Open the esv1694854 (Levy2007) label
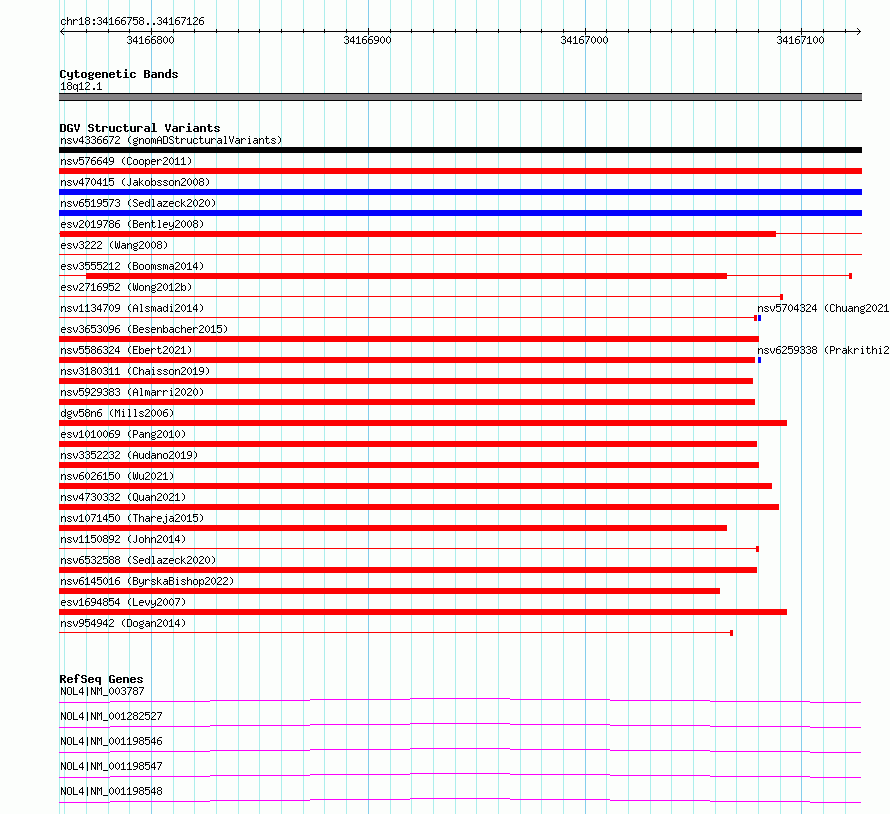Screen dimensions: 890x814 pos(123,602)
